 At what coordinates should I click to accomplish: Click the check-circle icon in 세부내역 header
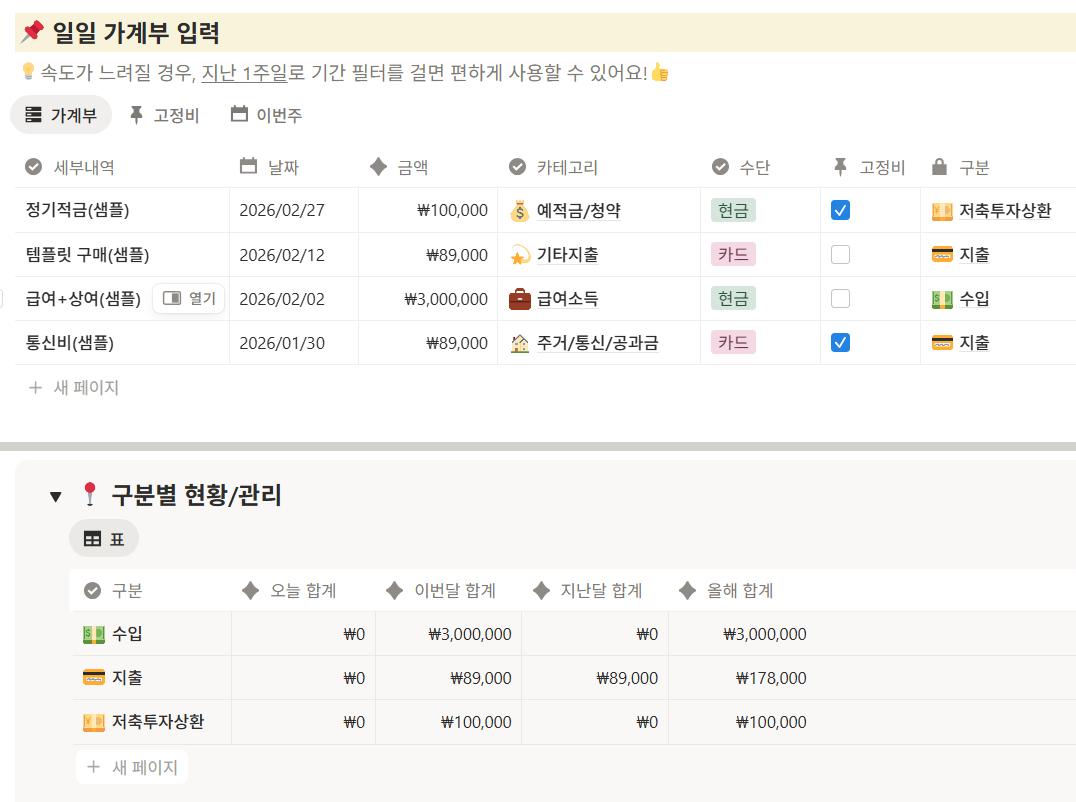33,167
